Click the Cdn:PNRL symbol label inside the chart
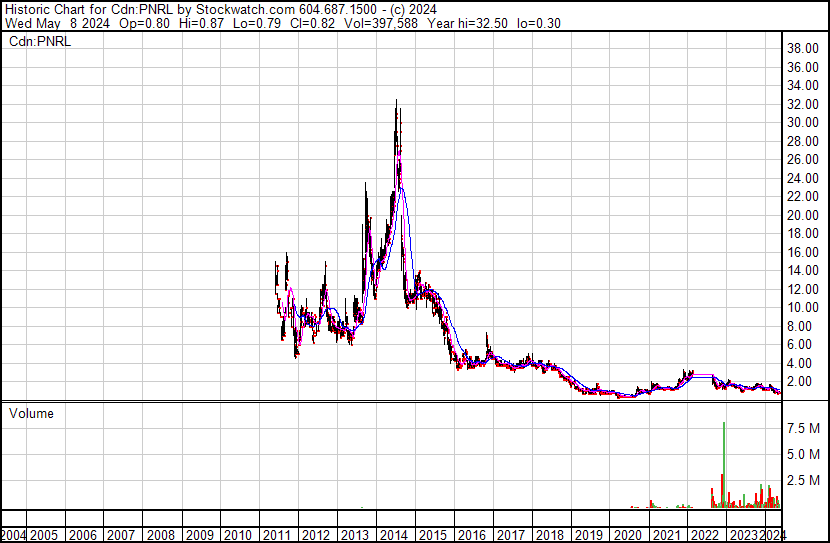 [39, 41]
